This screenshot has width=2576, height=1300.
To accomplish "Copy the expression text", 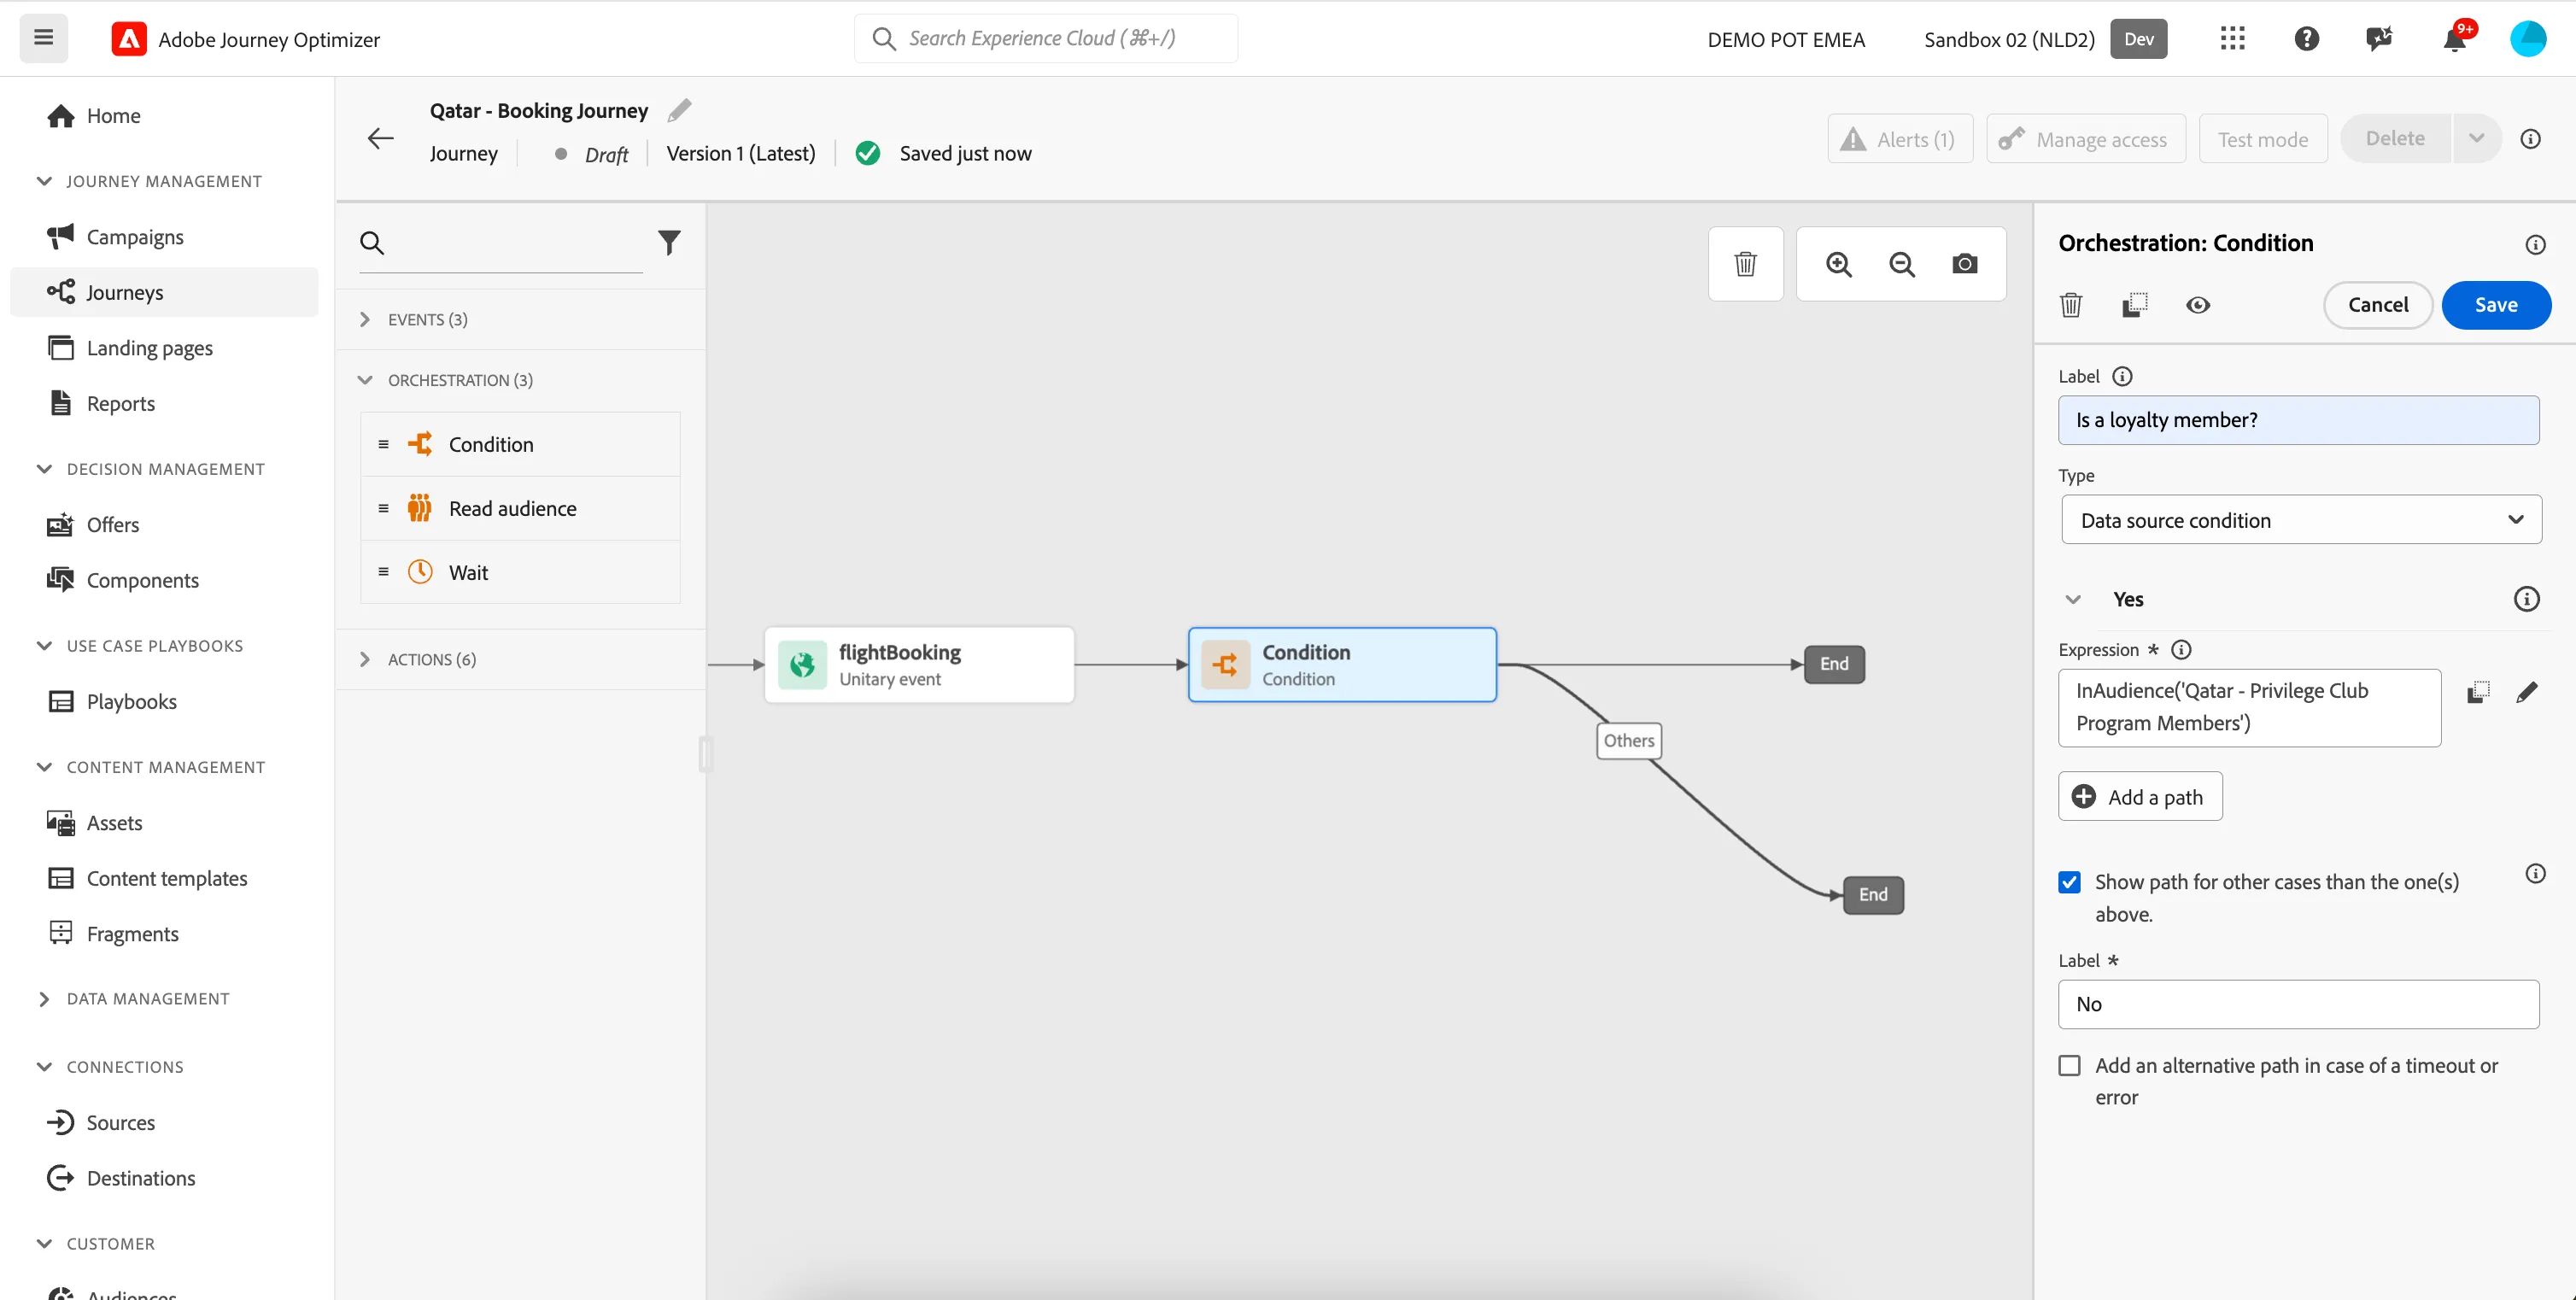I will click(2478, 692).
